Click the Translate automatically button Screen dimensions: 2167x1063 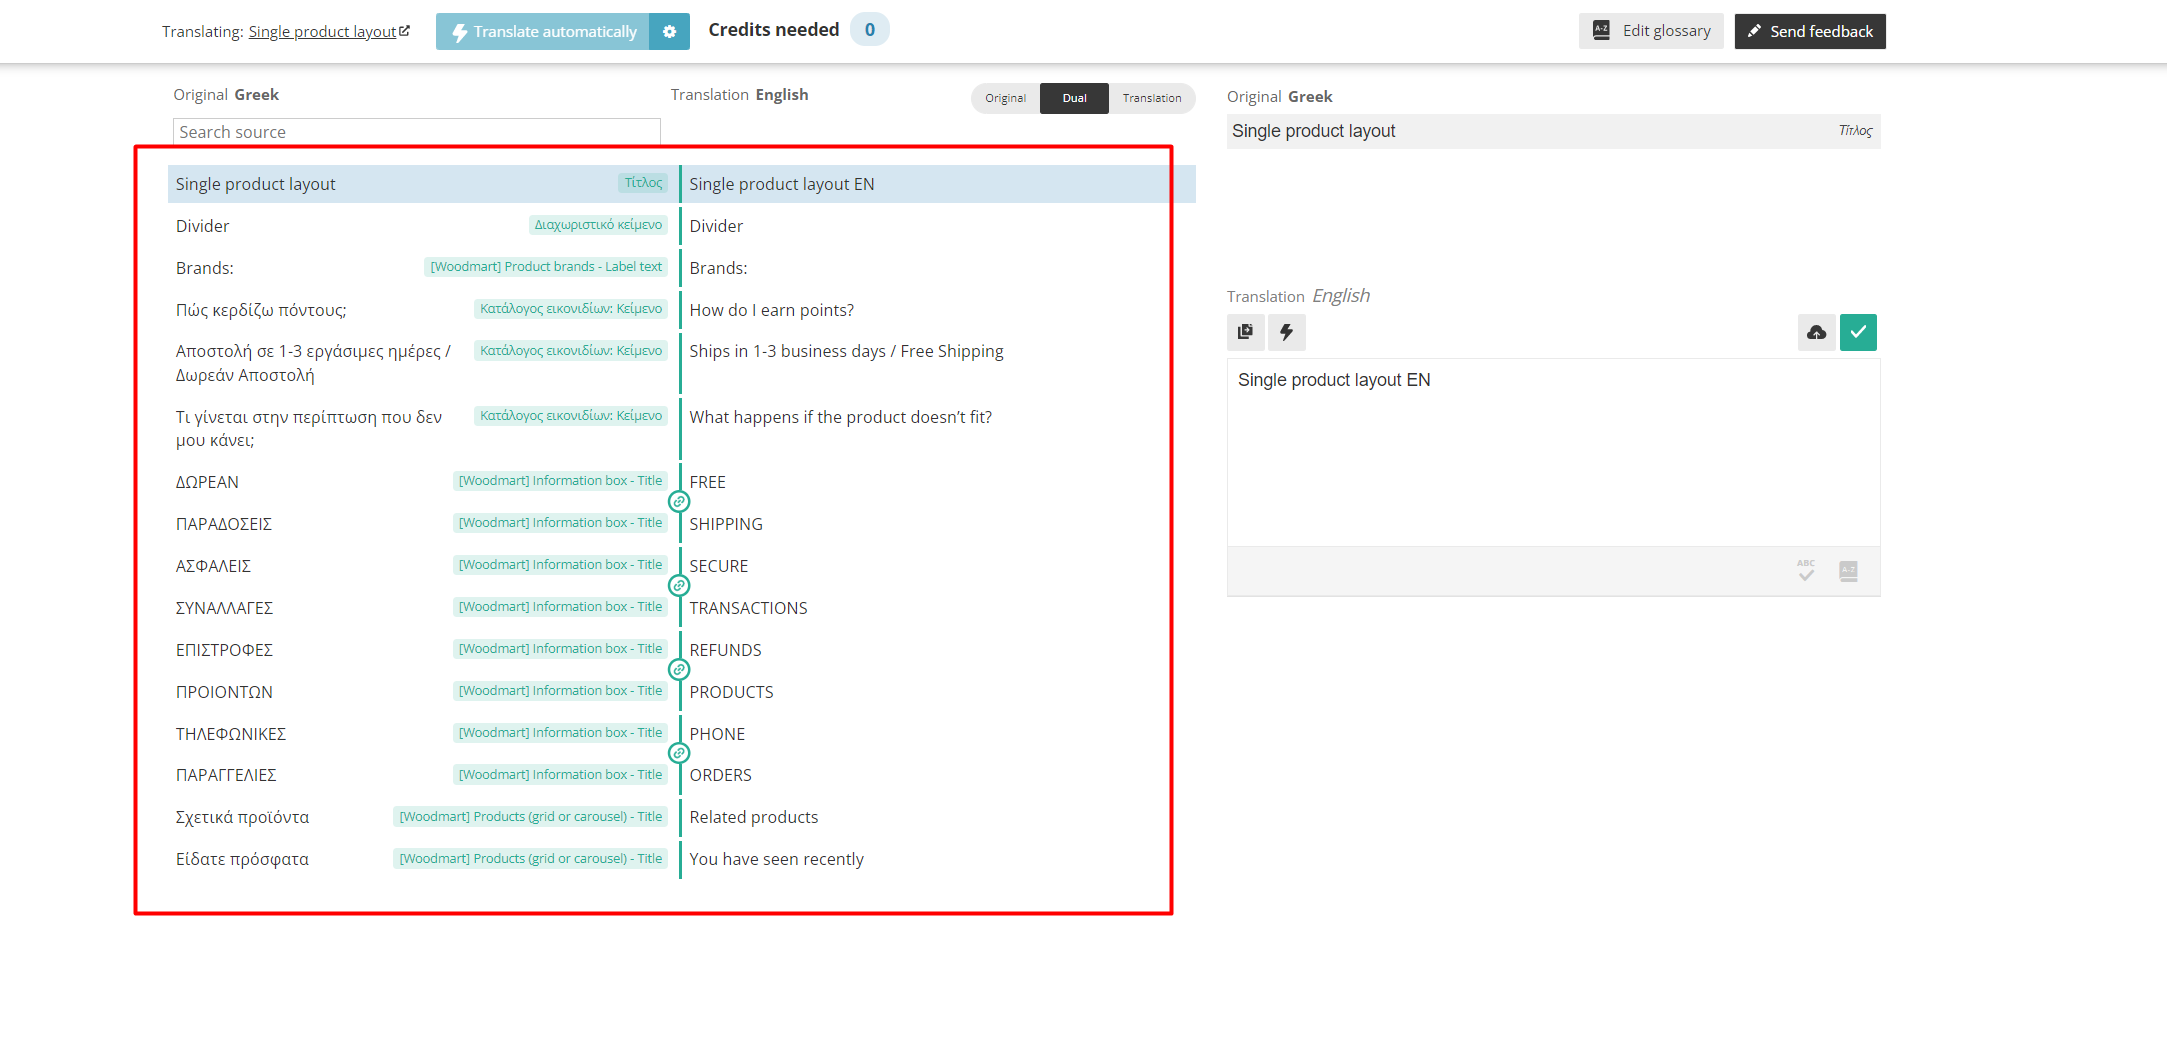tap(543, 32)
